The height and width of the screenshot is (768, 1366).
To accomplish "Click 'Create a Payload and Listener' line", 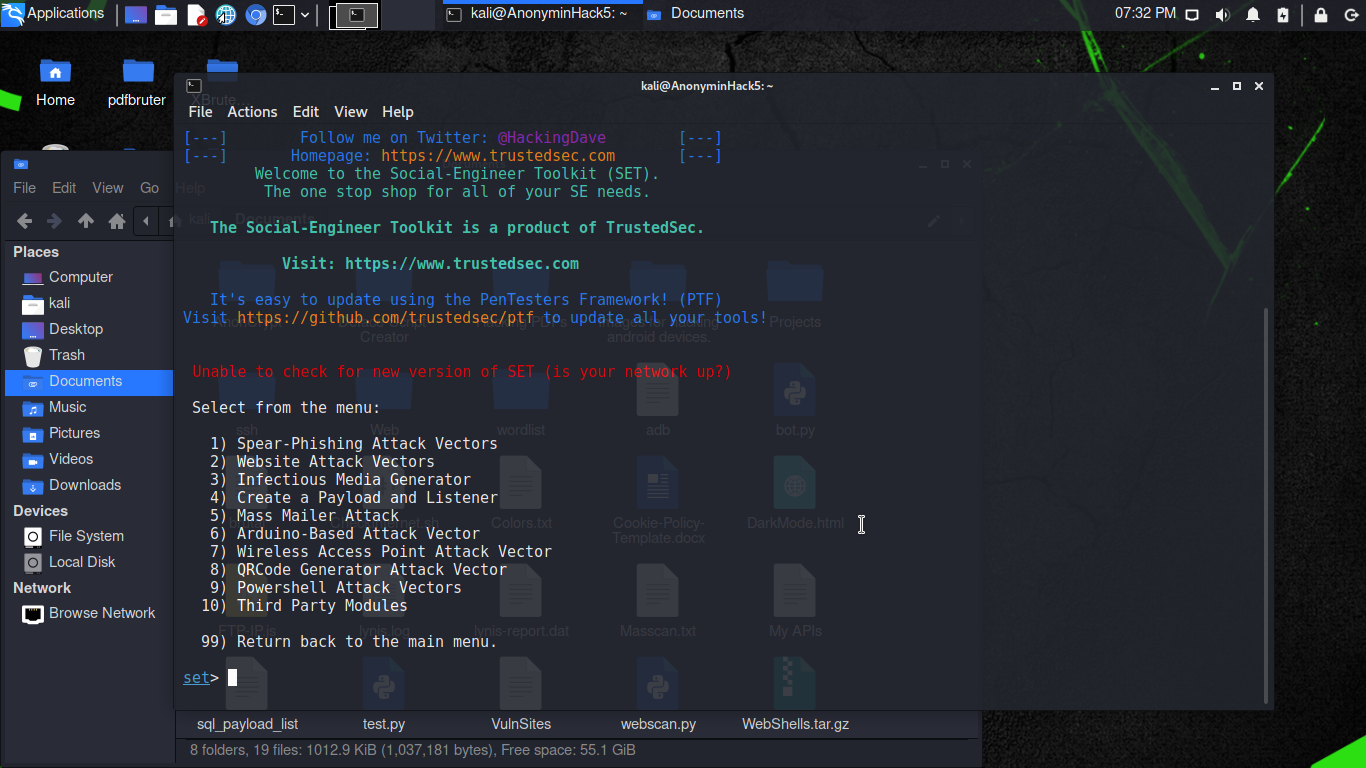I will 367,498.
